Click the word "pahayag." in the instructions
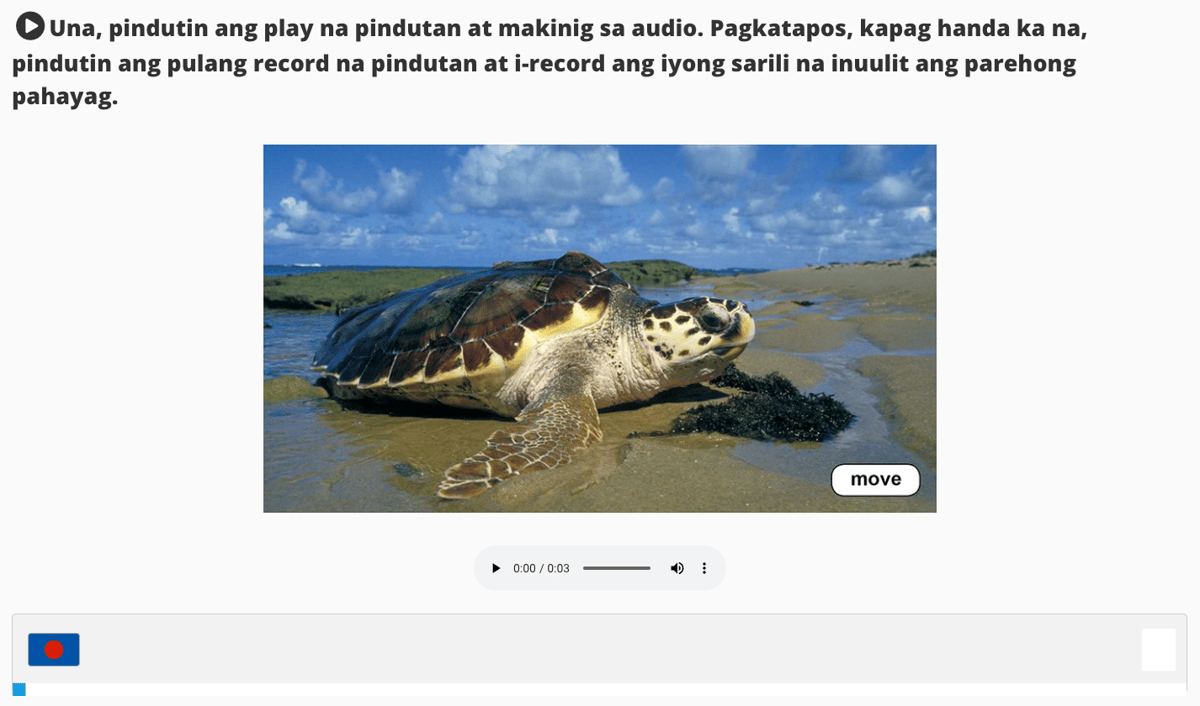The width and height of the screenshot is (1200, 706). 65,98
